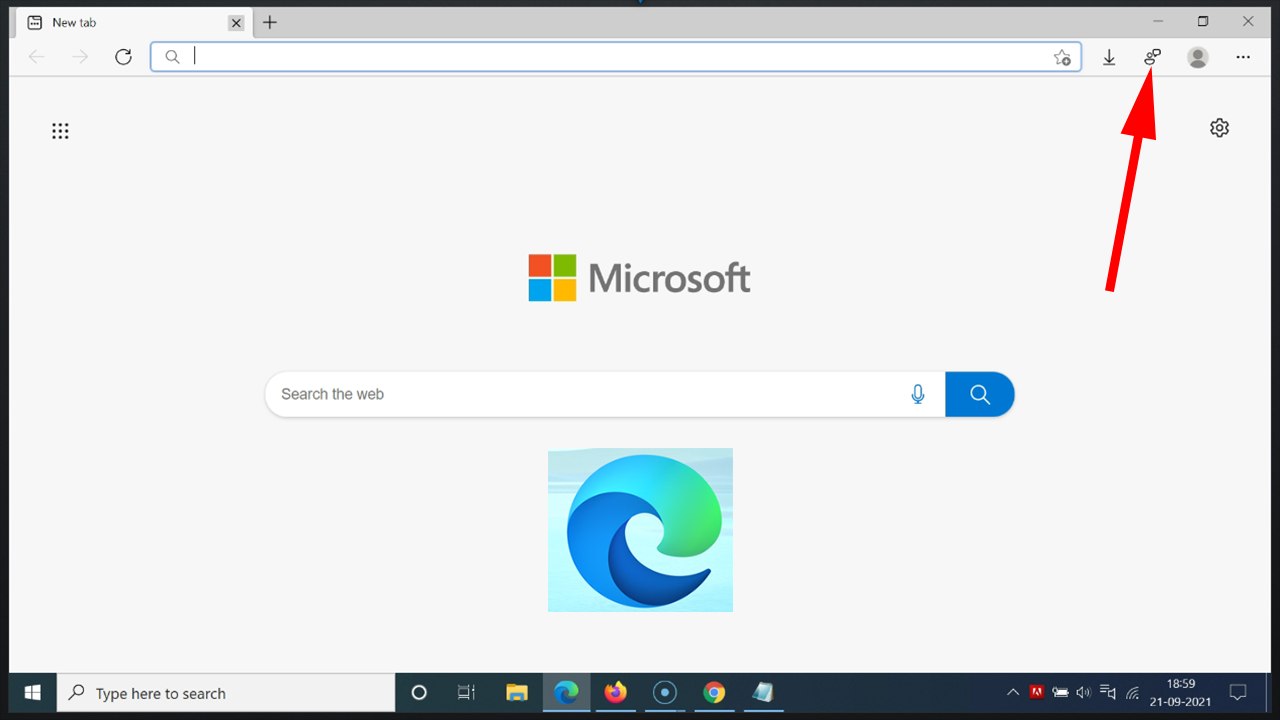Open Task View in taskbar
Image resolution: width=1280 pixels, height=720 pixels.
[466, 692]
